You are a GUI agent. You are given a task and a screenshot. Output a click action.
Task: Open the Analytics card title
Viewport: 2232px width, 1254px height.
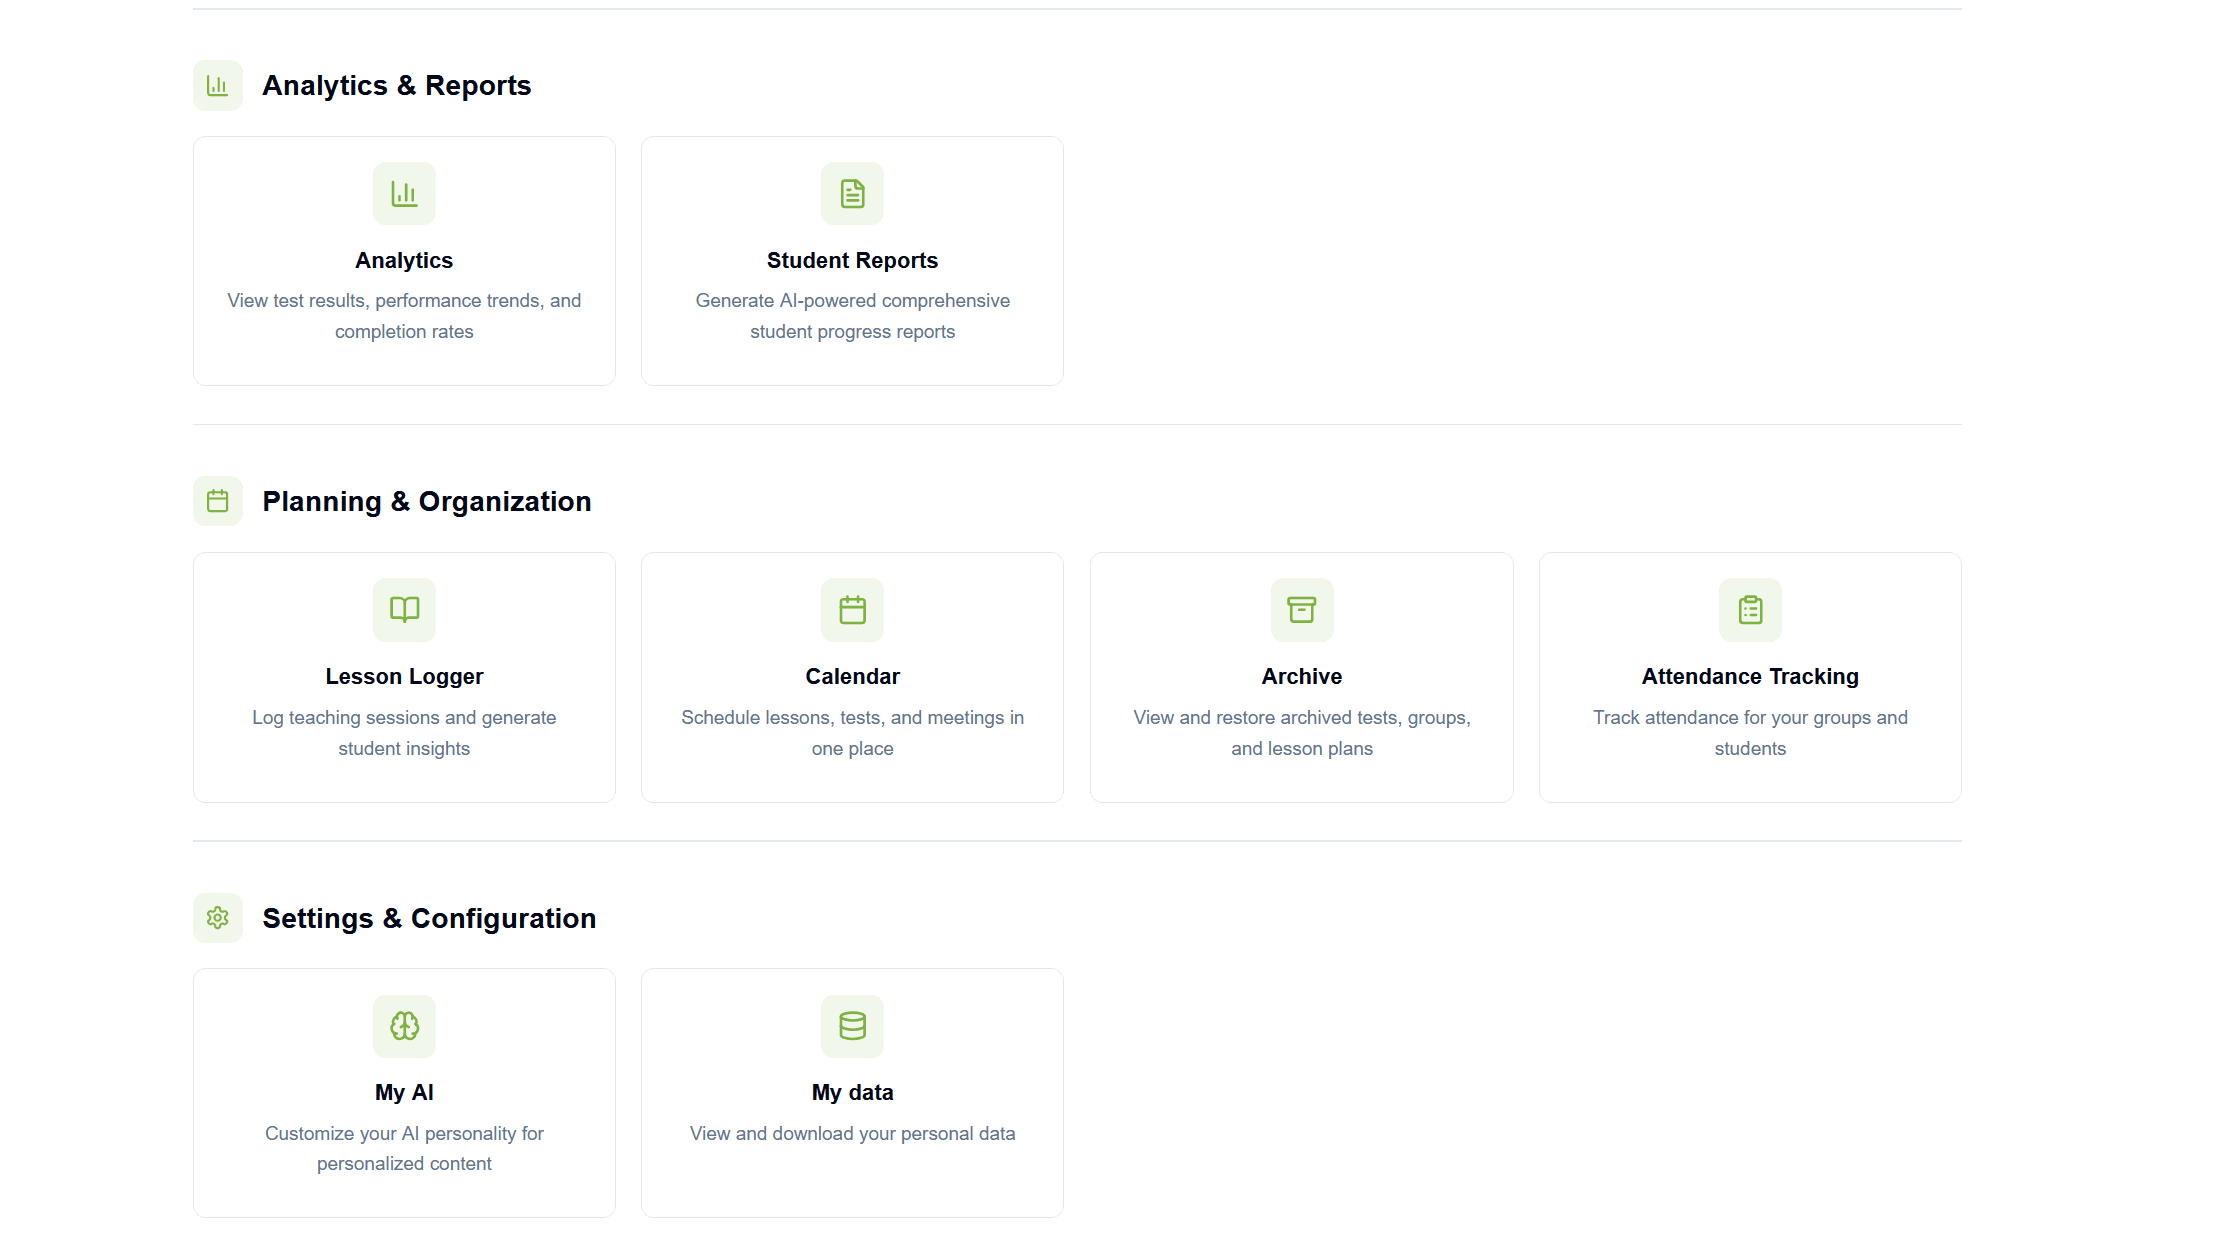(x=404, y=260)
